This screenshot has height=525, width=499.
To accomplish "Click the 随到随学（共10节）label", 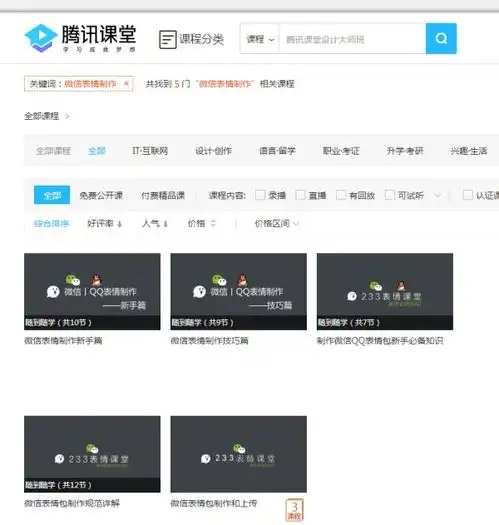I will (x=58, y=322).
